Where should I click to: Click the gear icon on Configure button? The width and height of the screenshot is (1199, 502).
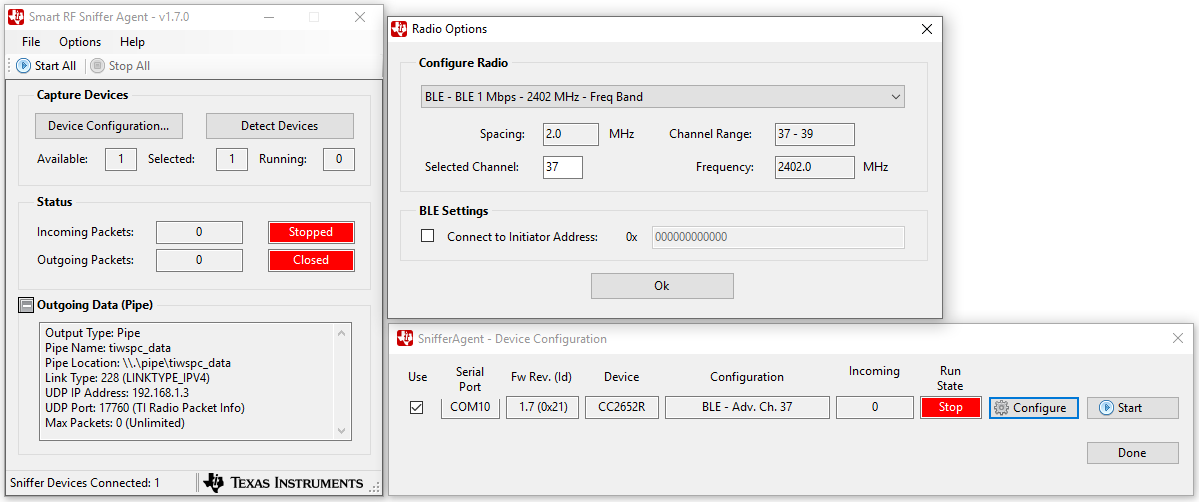tap(1001, 408)
